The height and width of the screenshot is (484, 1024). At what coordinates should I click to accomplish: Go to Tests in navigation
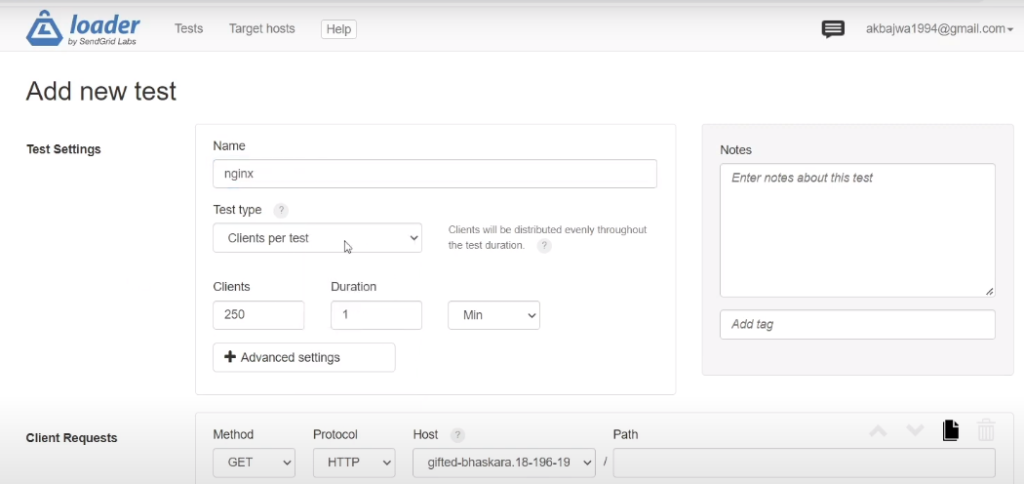pos(188,29)
